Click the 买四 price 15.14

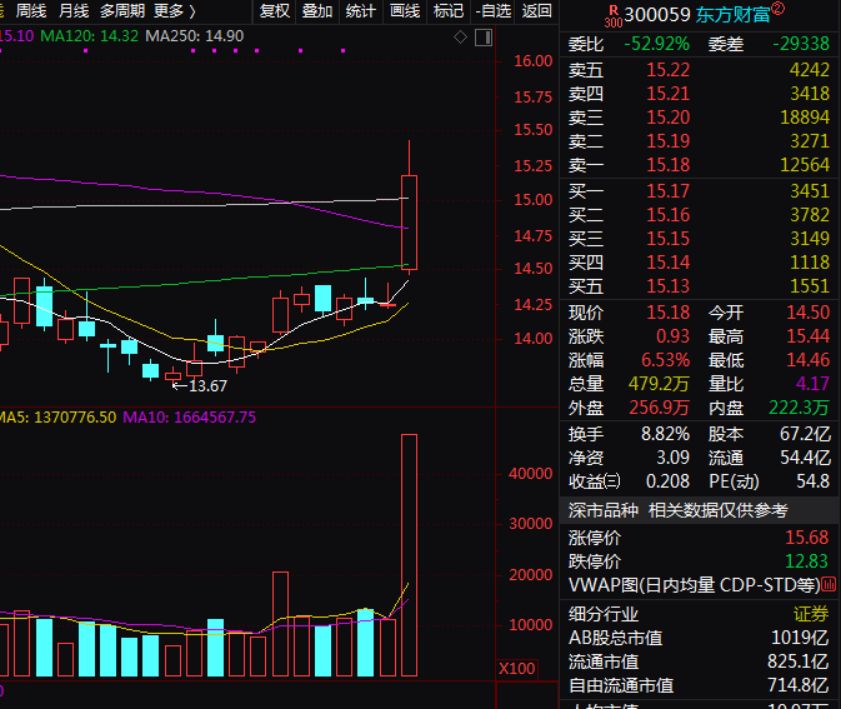tap(667, 262)
